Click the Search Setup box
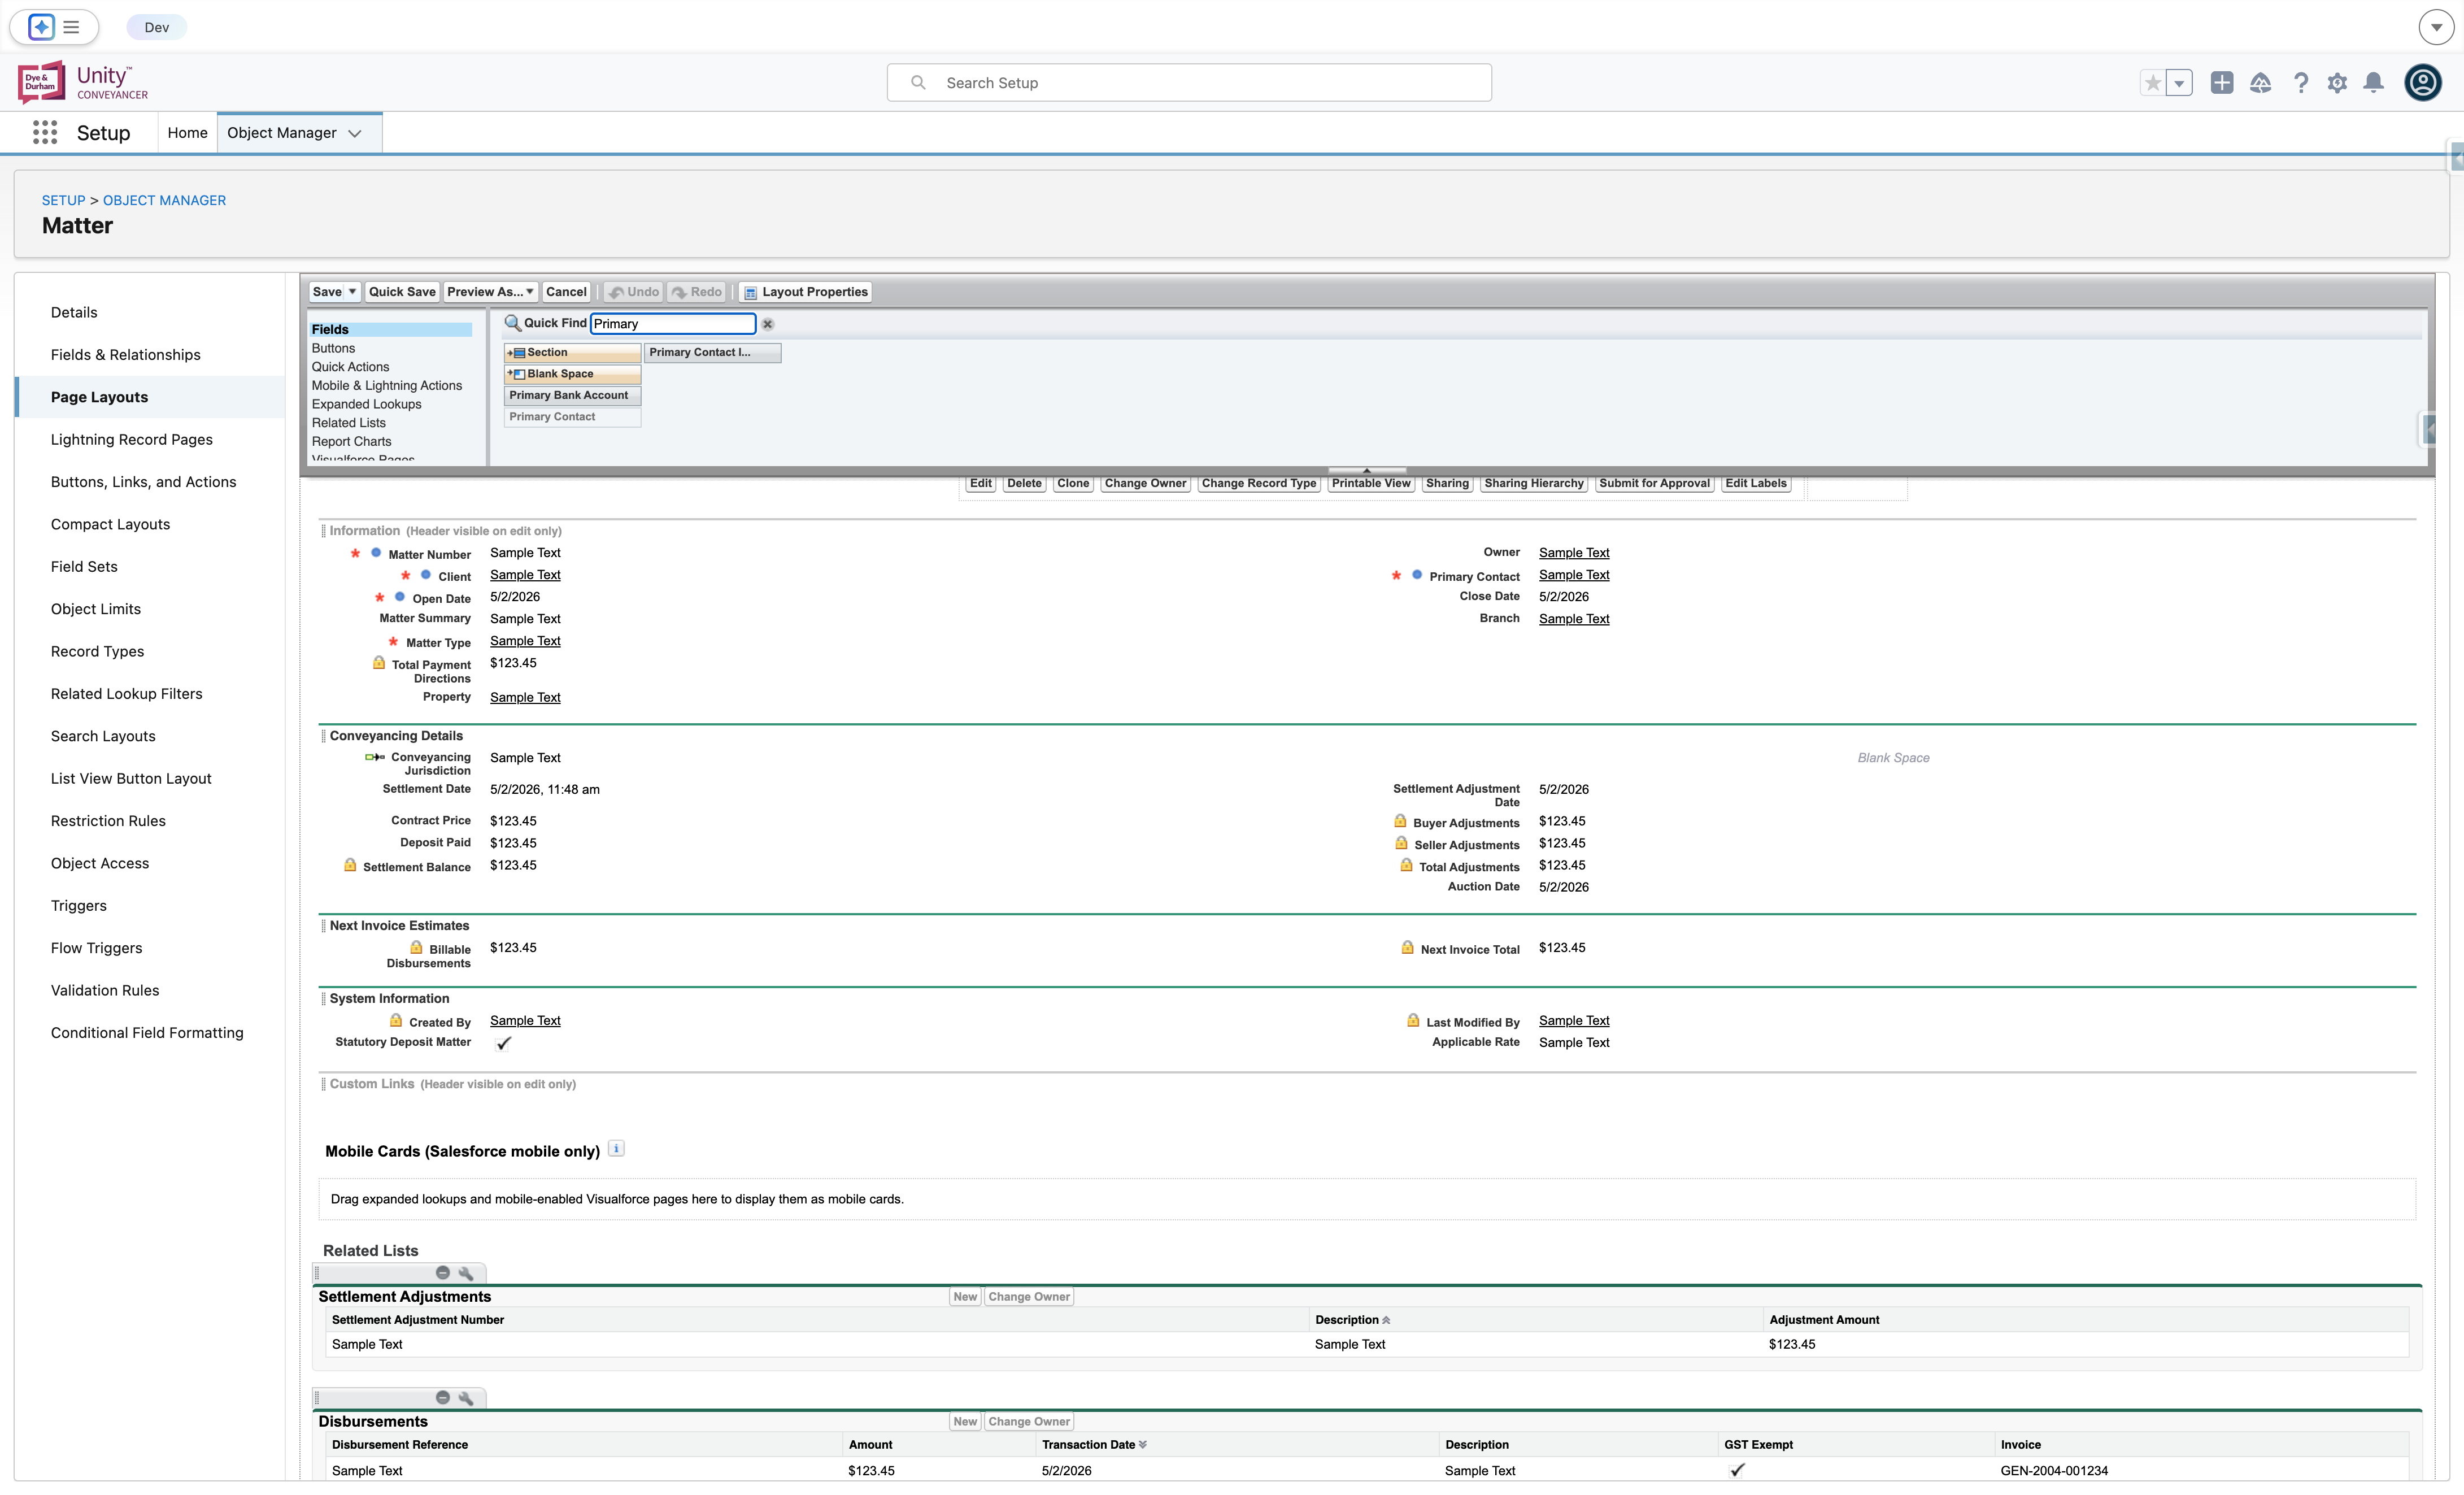This screenshot has height=1495, width=2464. 1189,83
